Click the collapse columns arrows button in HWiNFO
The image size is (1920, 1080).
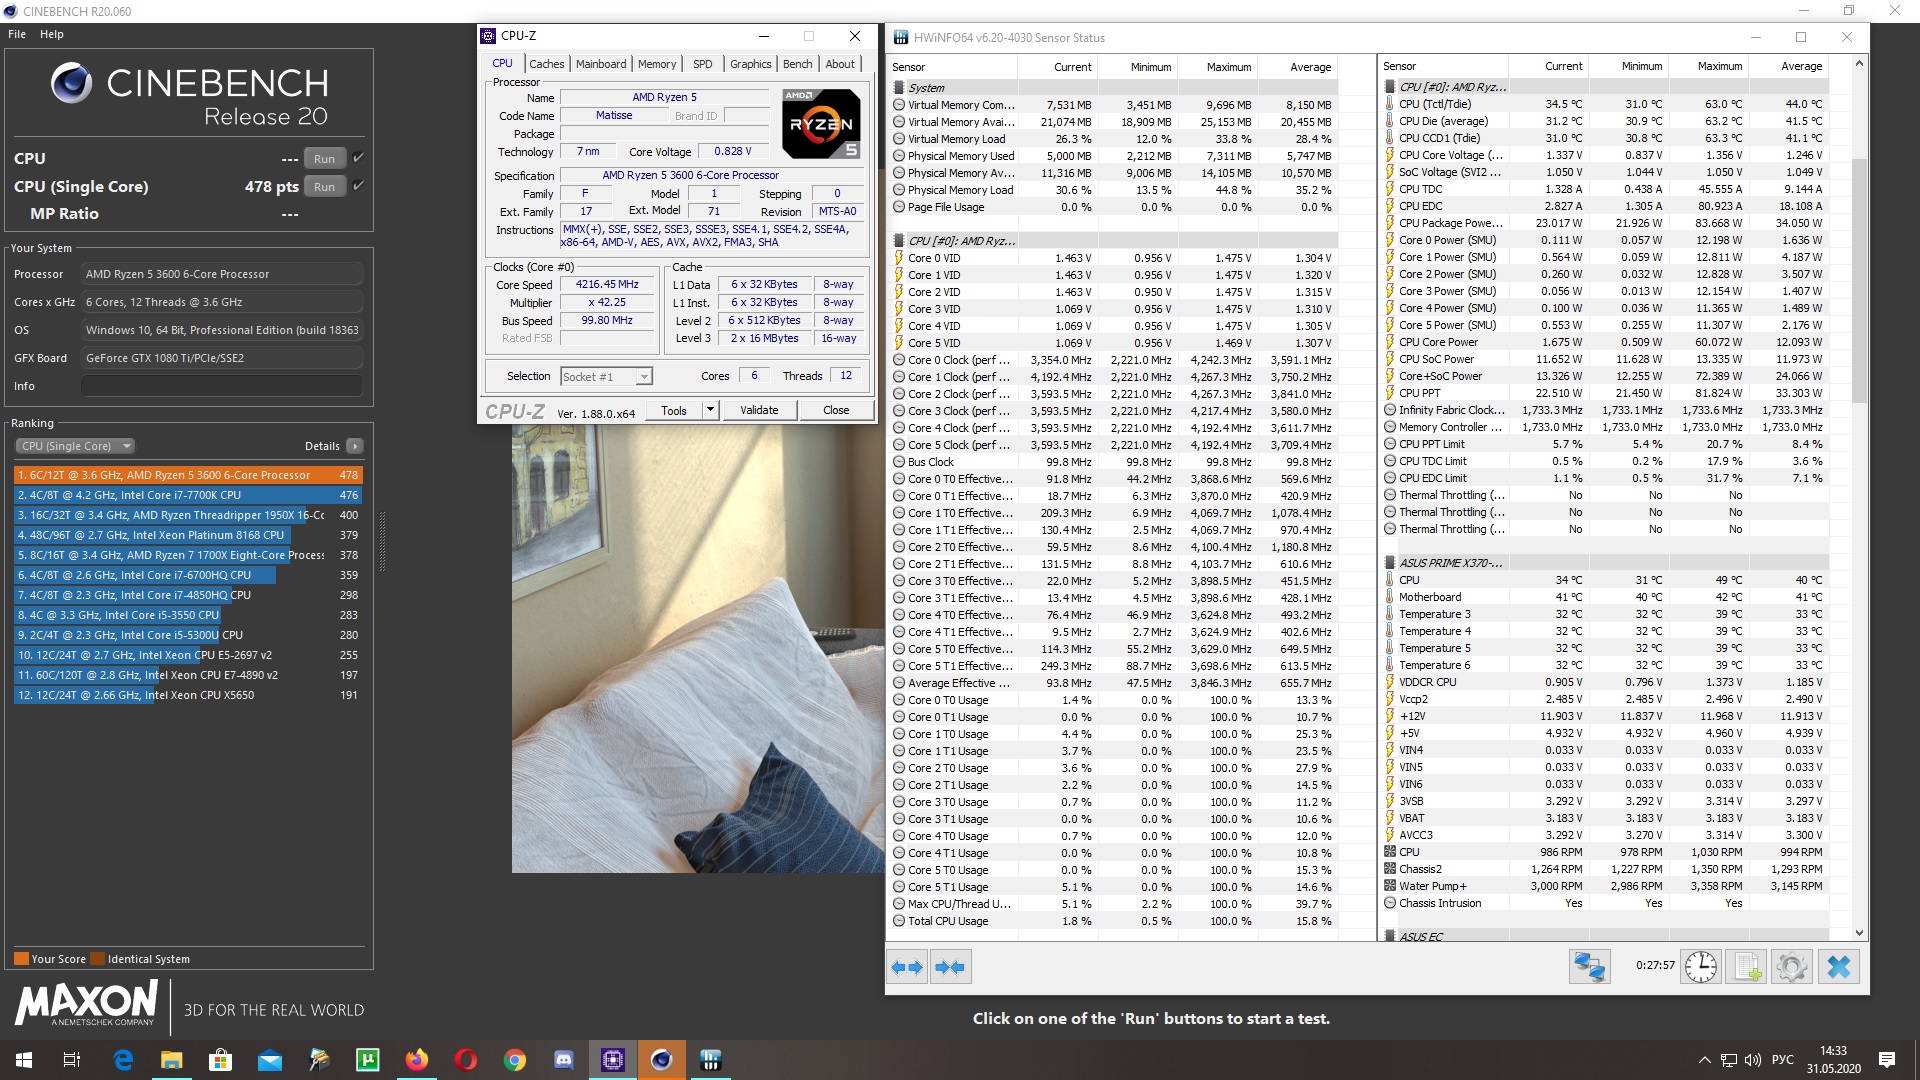point(950,967)
